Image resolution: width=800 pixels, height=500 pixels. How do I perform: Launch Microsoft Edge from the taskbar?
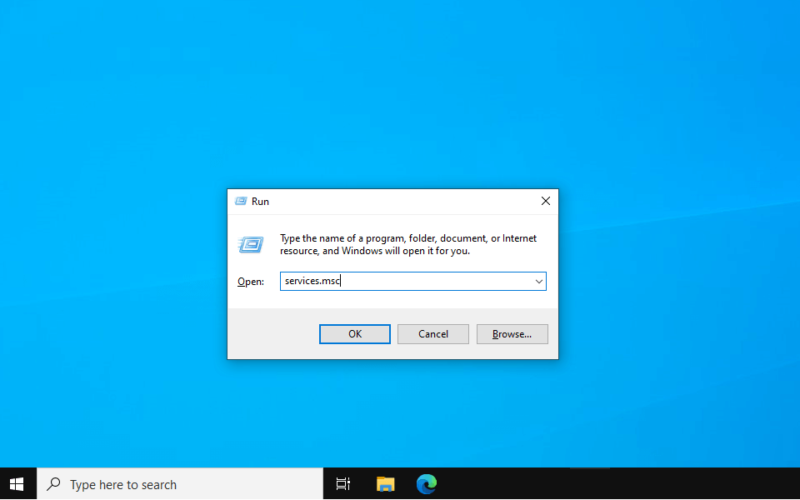coord(427,484)
